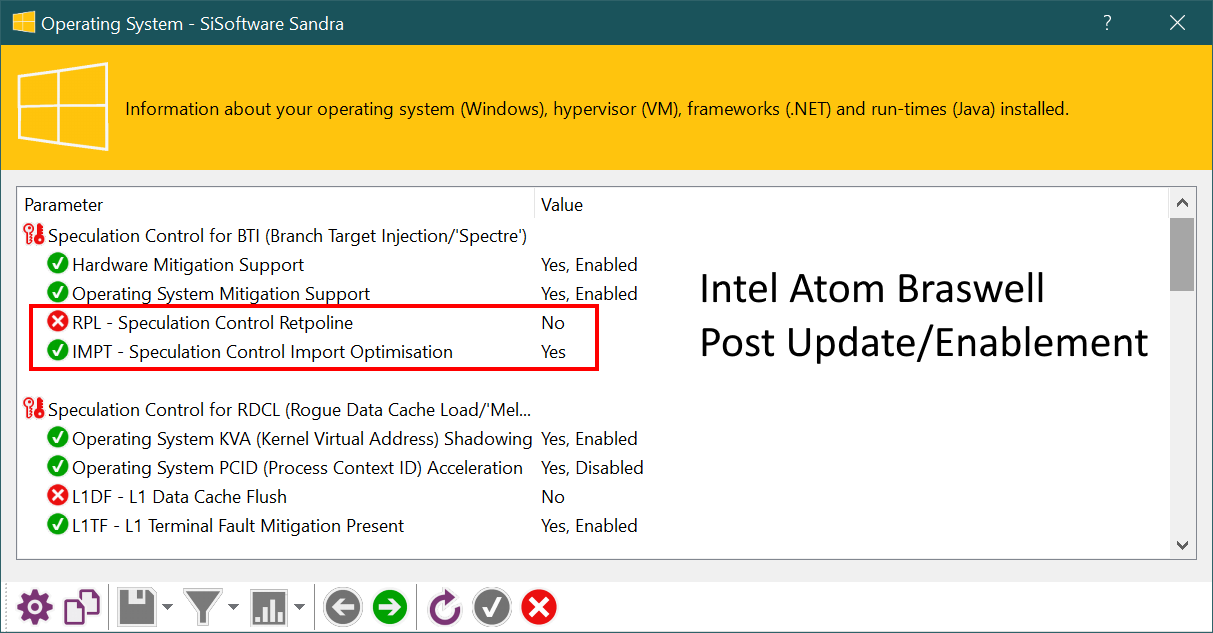Image resolution: width=1213 pixels, height=633 pixels.
Task: Click the scrollbar down arrow
Action: pyautogui.click(x=1182, y=545)
